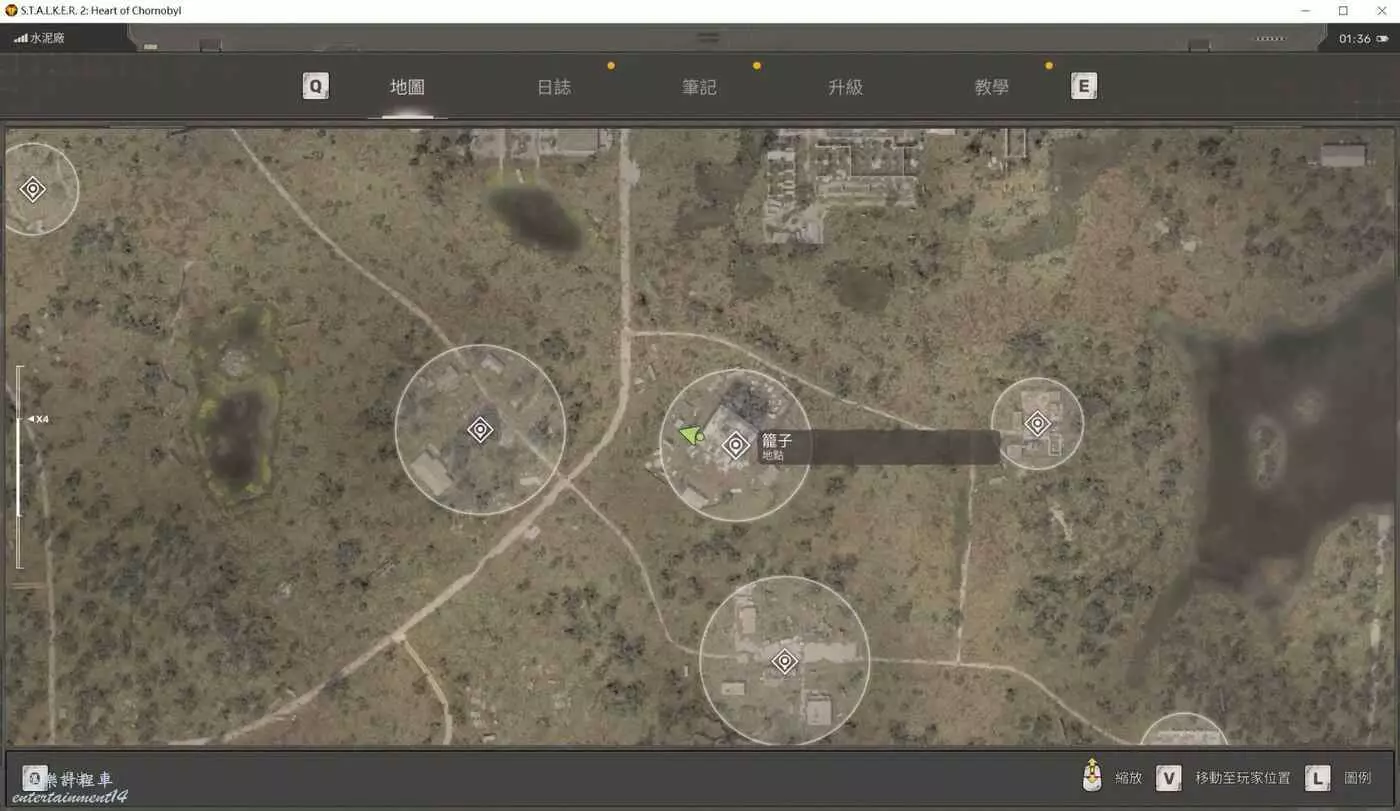Select the 籠子 location marker

pos(736,445)
